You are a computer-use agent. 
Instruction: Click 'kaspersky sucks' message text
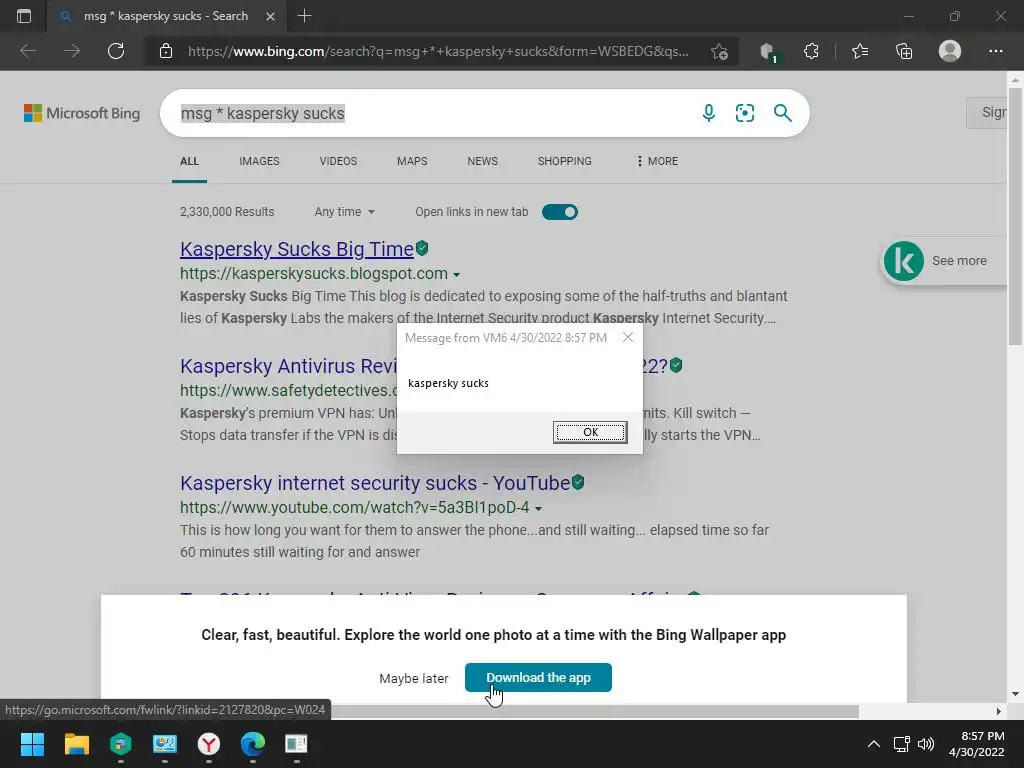pos(448,383)
